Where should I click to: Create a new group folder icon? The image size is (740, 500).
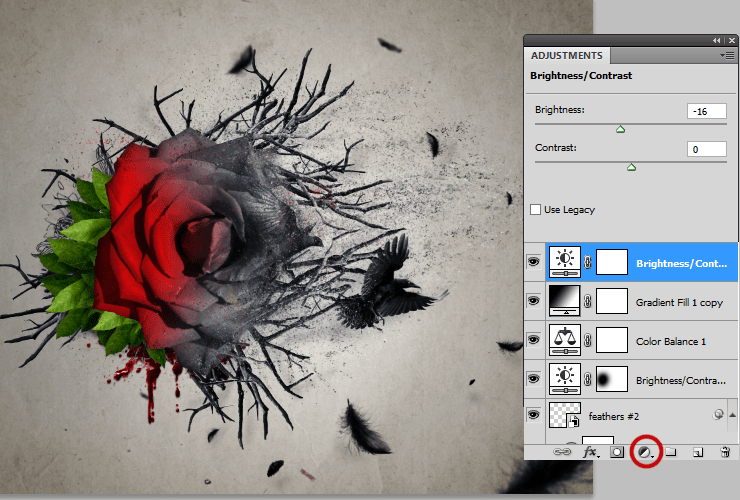pos(671,452)
